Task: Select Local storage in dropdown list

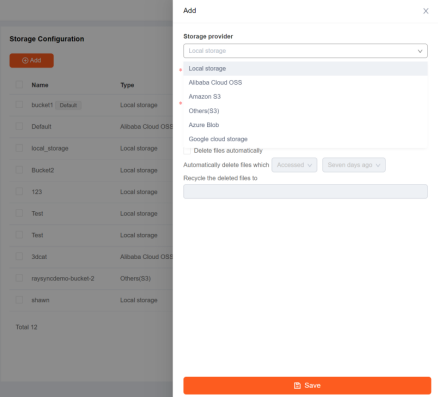Action: coord(305,69)
